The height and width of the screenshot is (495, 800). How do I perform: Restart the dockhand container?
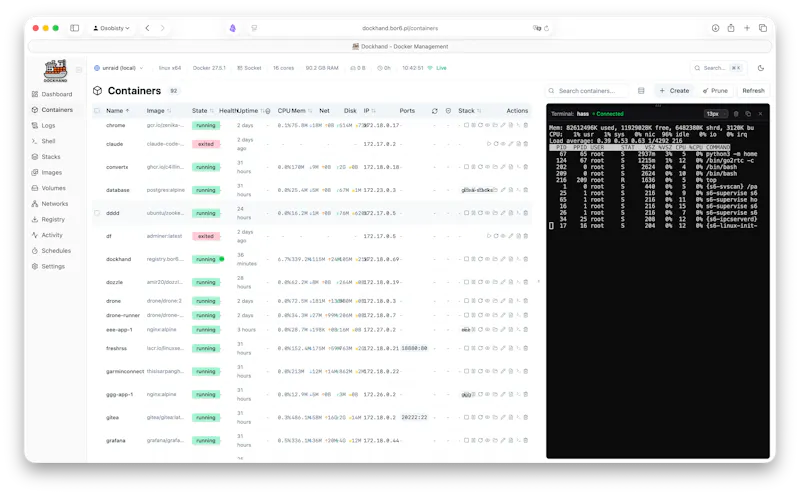point(481,259)
